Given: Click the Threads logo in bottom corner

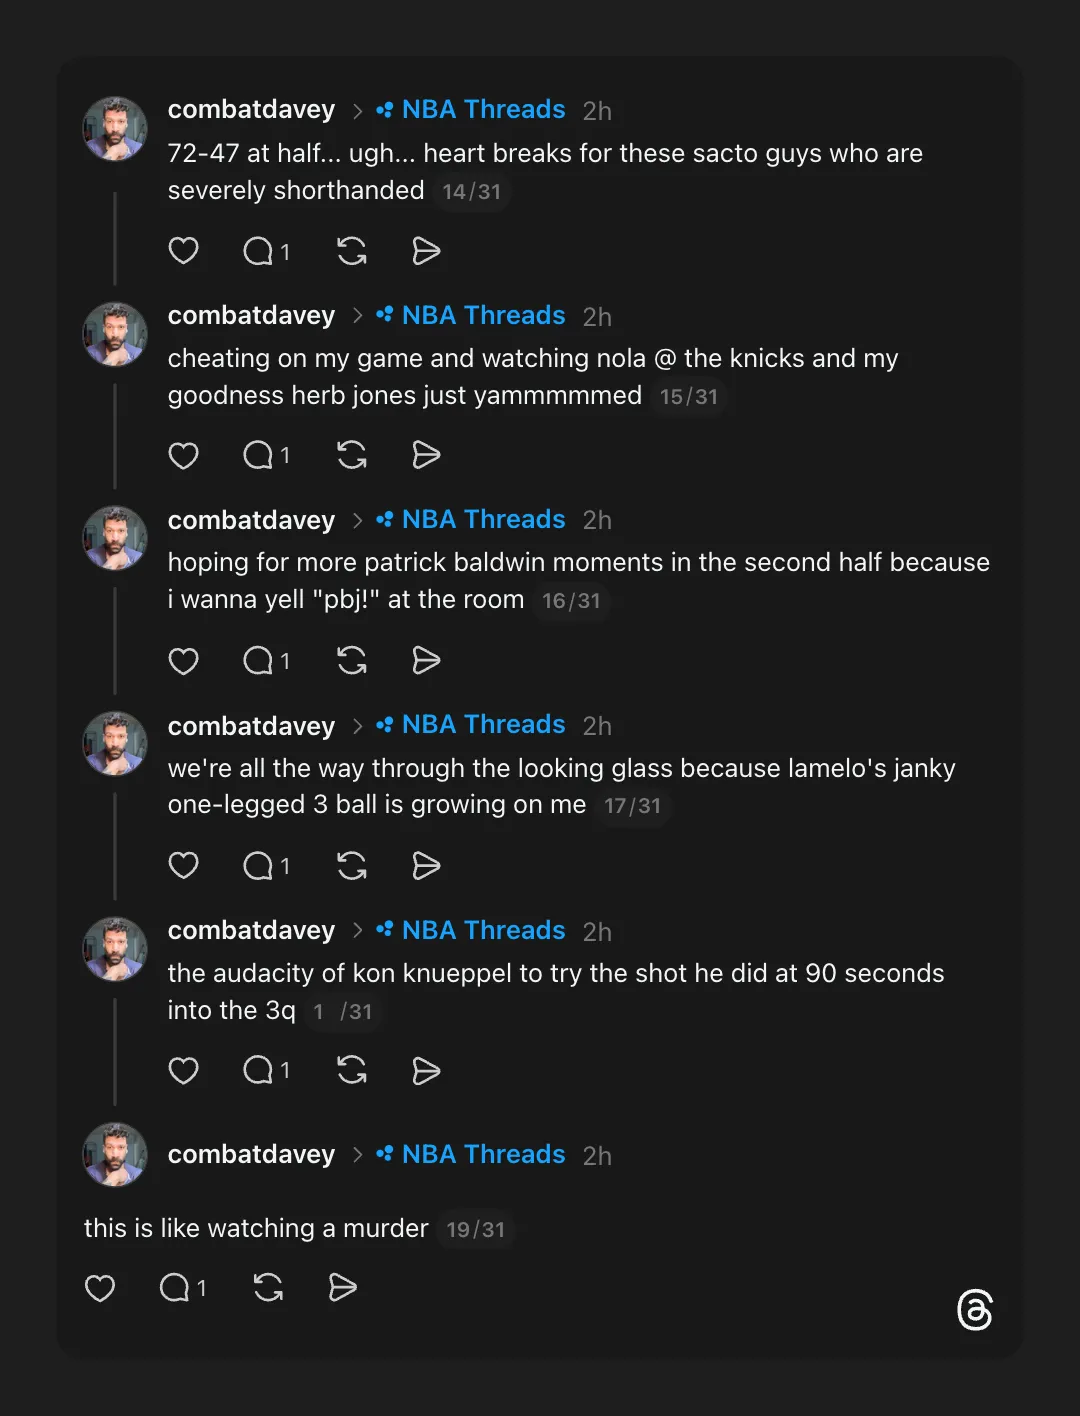Looking at the screenshot, I should (x=974, y=1310).
